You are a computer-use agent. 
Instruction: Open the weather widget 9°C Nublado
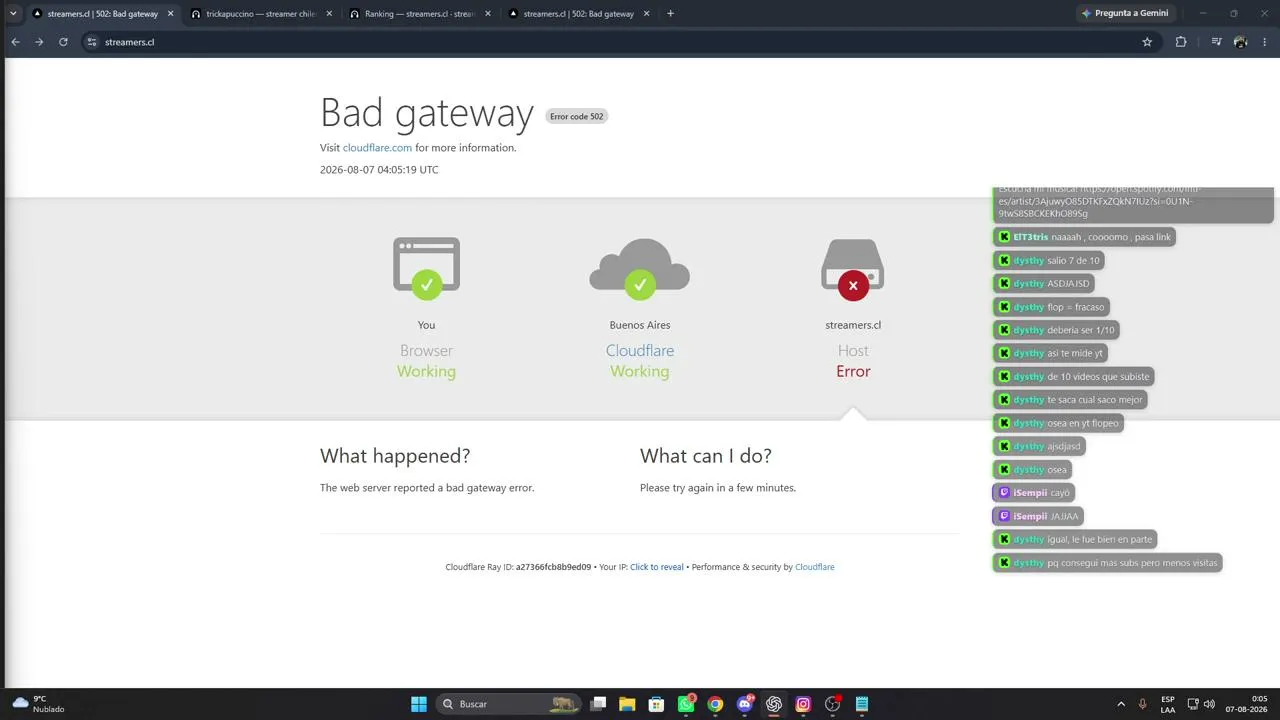click(38, 704)
